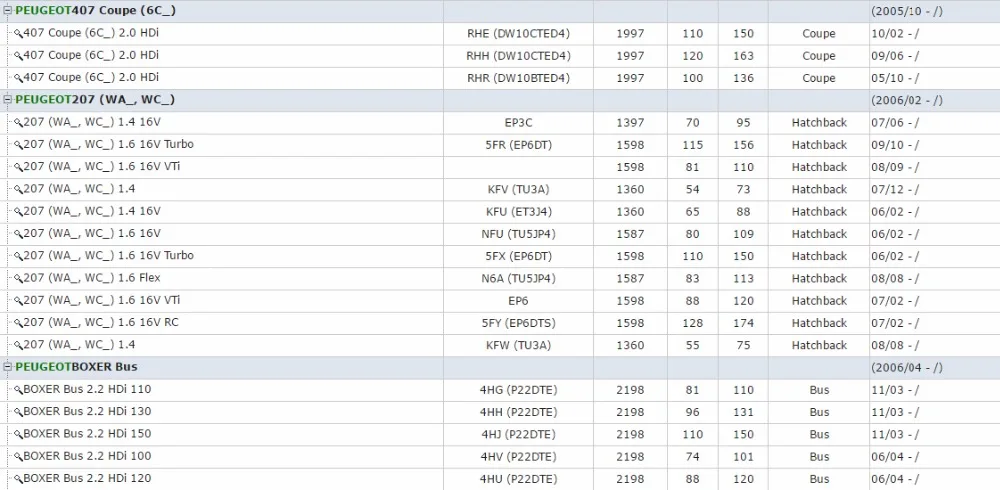Click the date 07/12 - / in KFV row
Screen dimensions: 1000x490
point(895,189)
